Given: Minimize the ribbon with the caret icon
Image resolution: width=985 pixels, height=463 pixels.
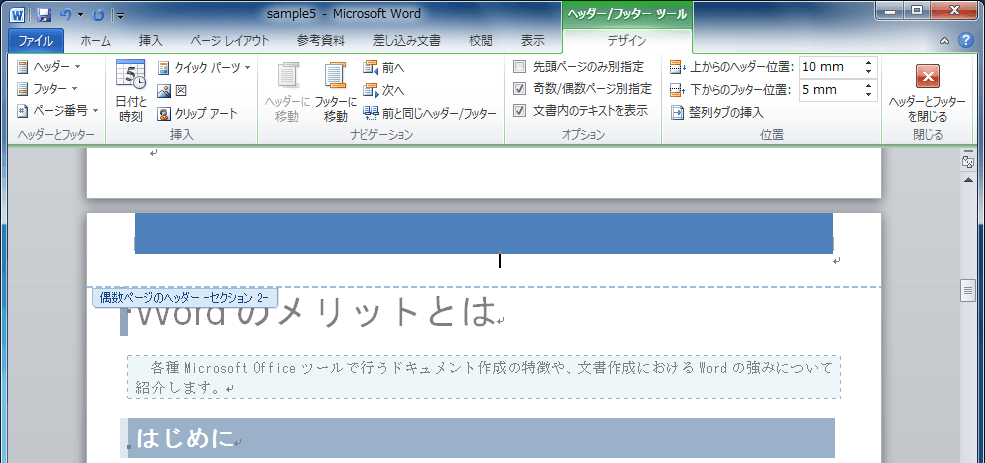Looking at the screenshot, I should point(944,41).
